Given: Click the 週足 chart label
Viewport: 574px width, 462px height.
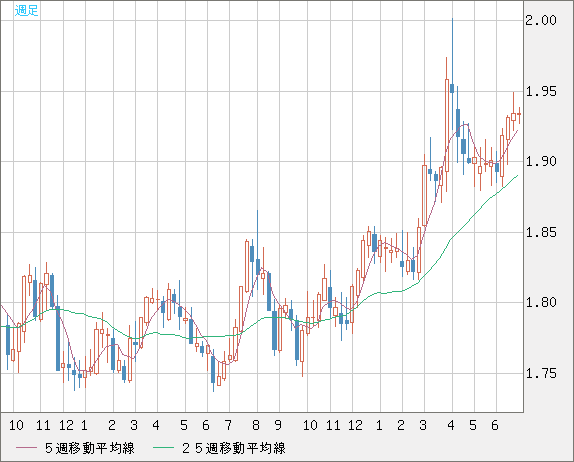Looking at the screenshot, I should [x=26, y=10].
